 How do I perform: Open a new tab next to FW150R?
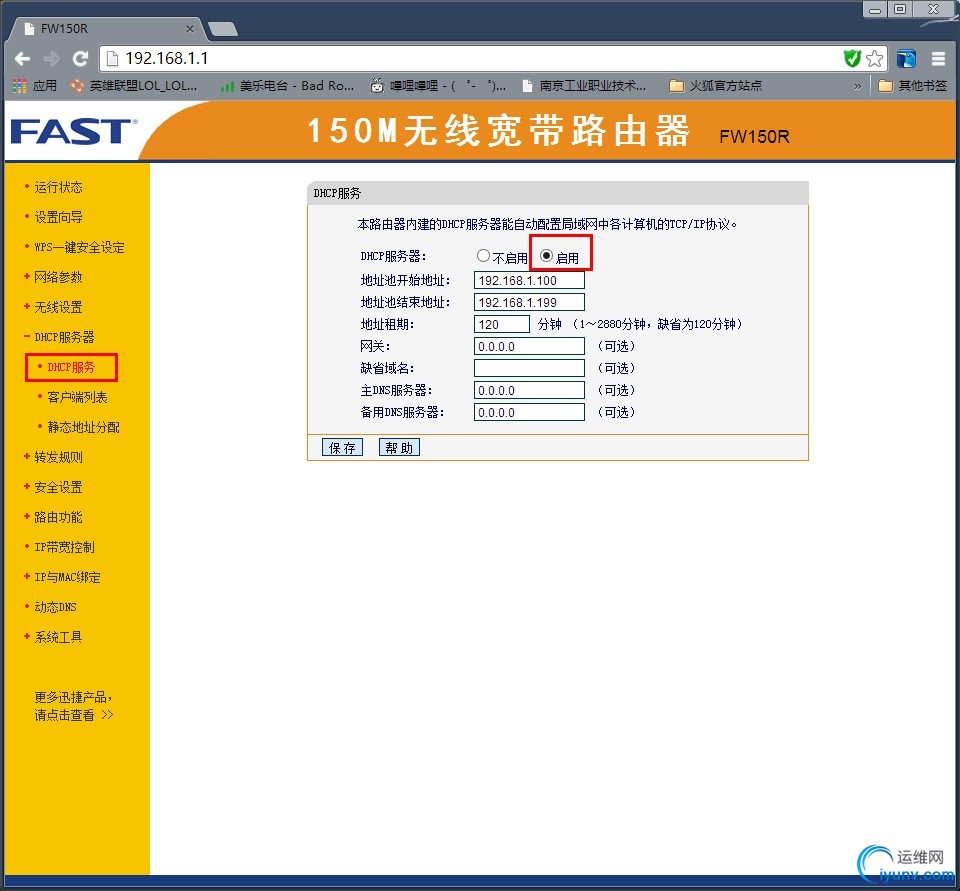point(222,29)
